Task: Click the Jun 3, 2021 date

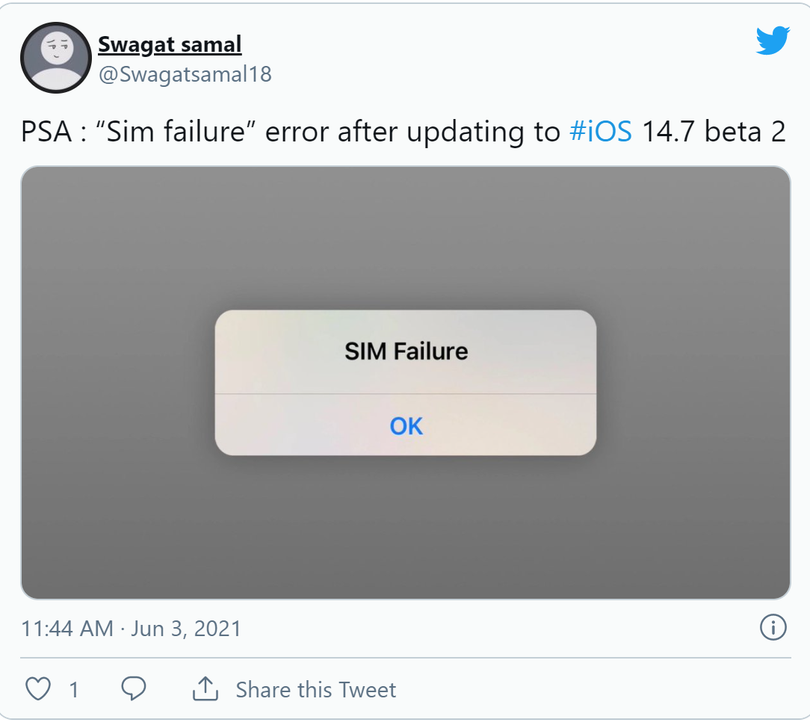Action: tap(186, 628)
